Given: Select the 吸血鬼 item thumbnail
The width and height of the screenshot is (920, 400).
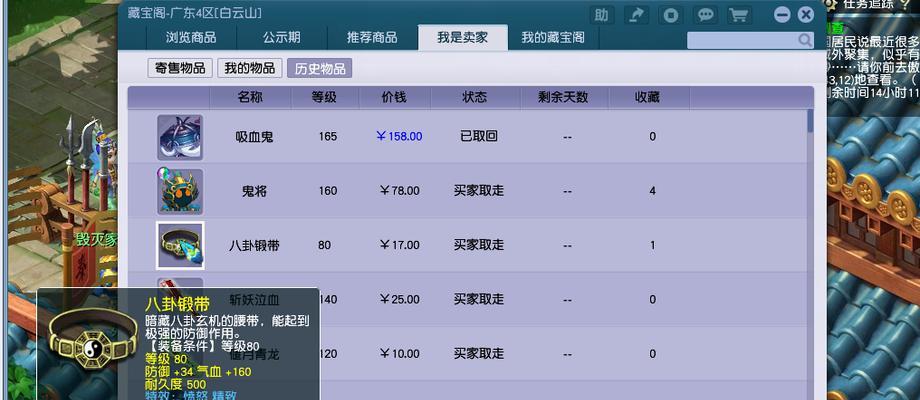Looking at the screenshot, I should click(180, 137).
